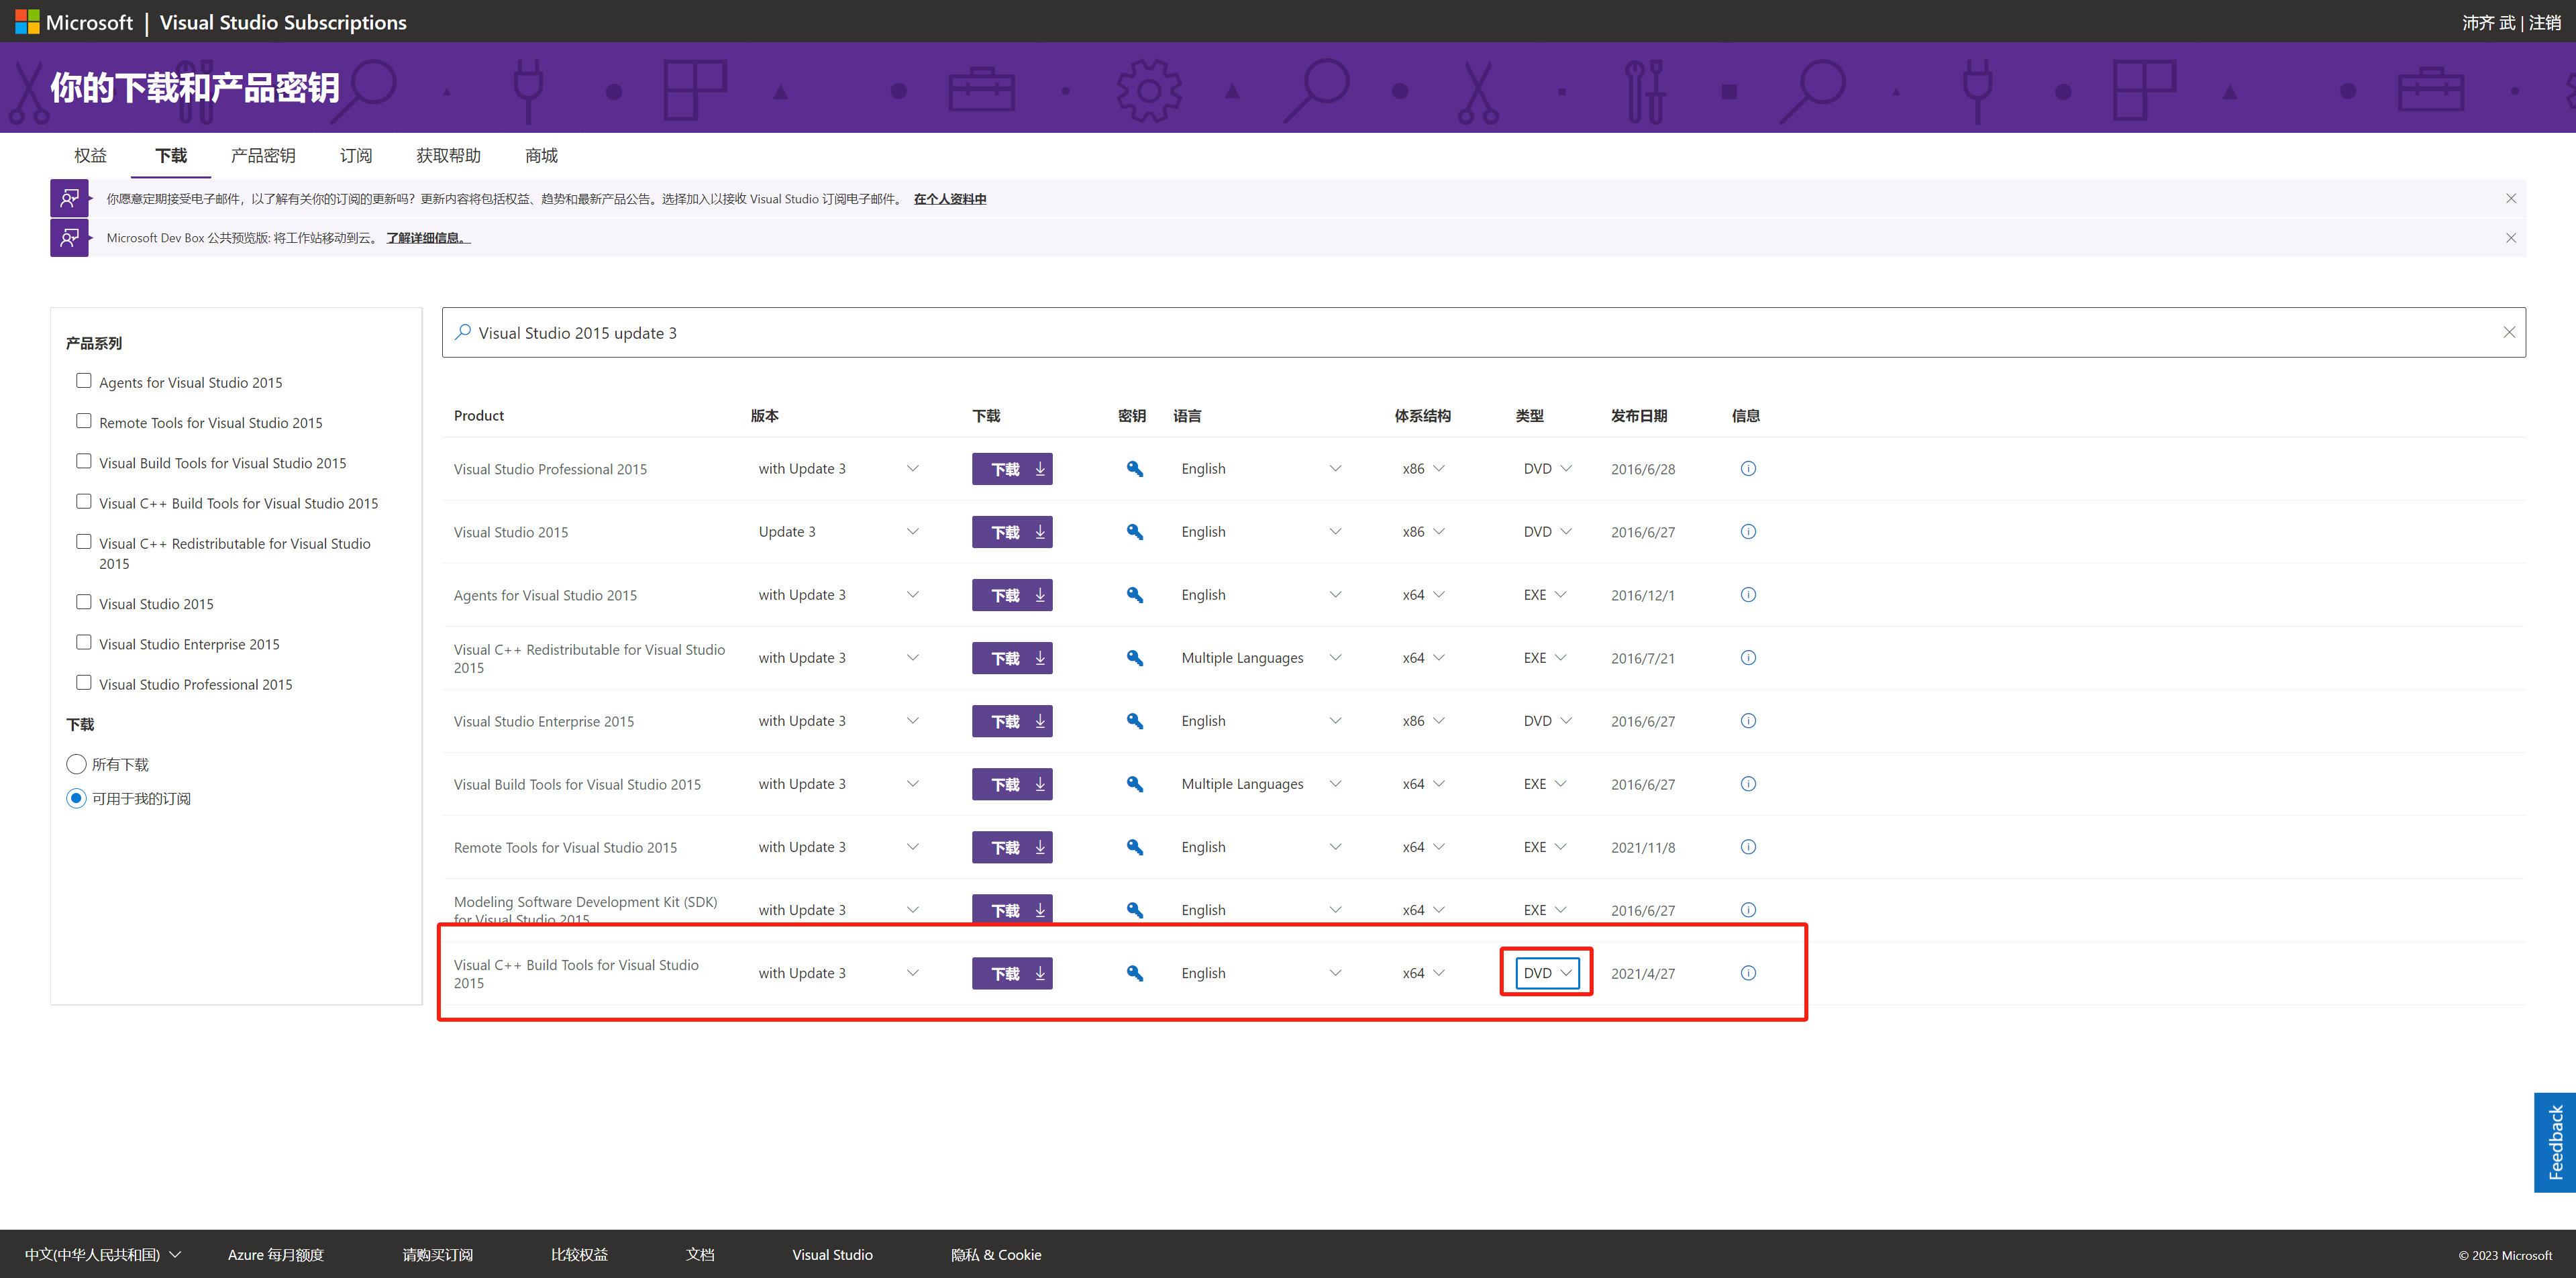Open language dropdown for Visual Studio 2015 row

pos(1261,532)
